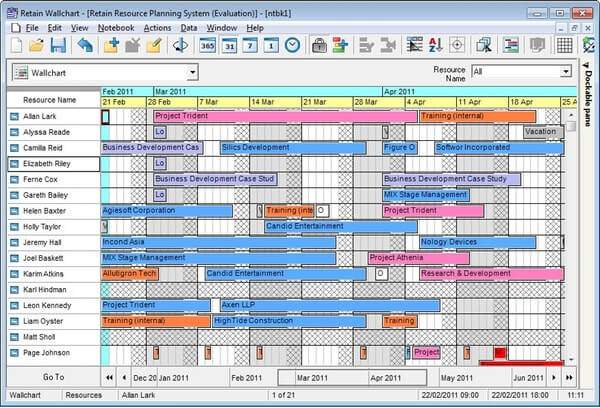Switch to the 365-day year view icon
The height and width of the screenshot is (408, 600).
point(207,45)
